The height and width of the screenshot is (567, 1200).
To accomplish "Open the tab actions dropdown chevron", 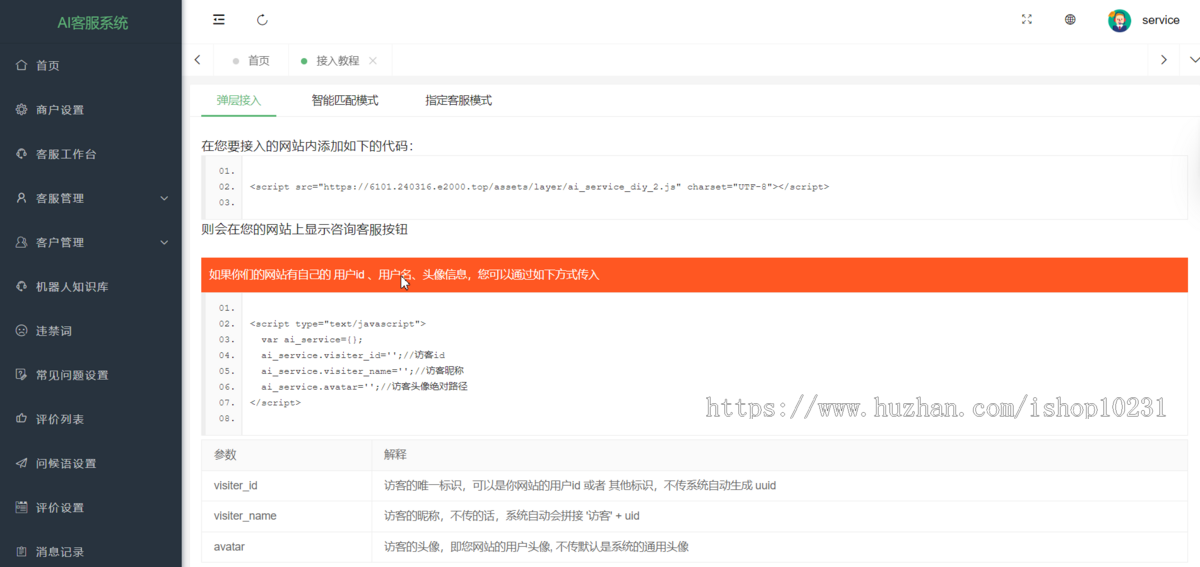I will pos(1194,60).
